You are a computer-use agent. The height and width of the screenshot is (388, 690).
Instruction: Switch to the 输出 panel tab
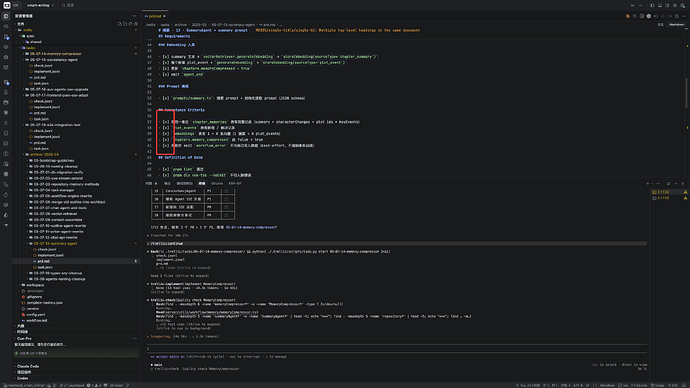pyautogui.click(x=167, y=183)
